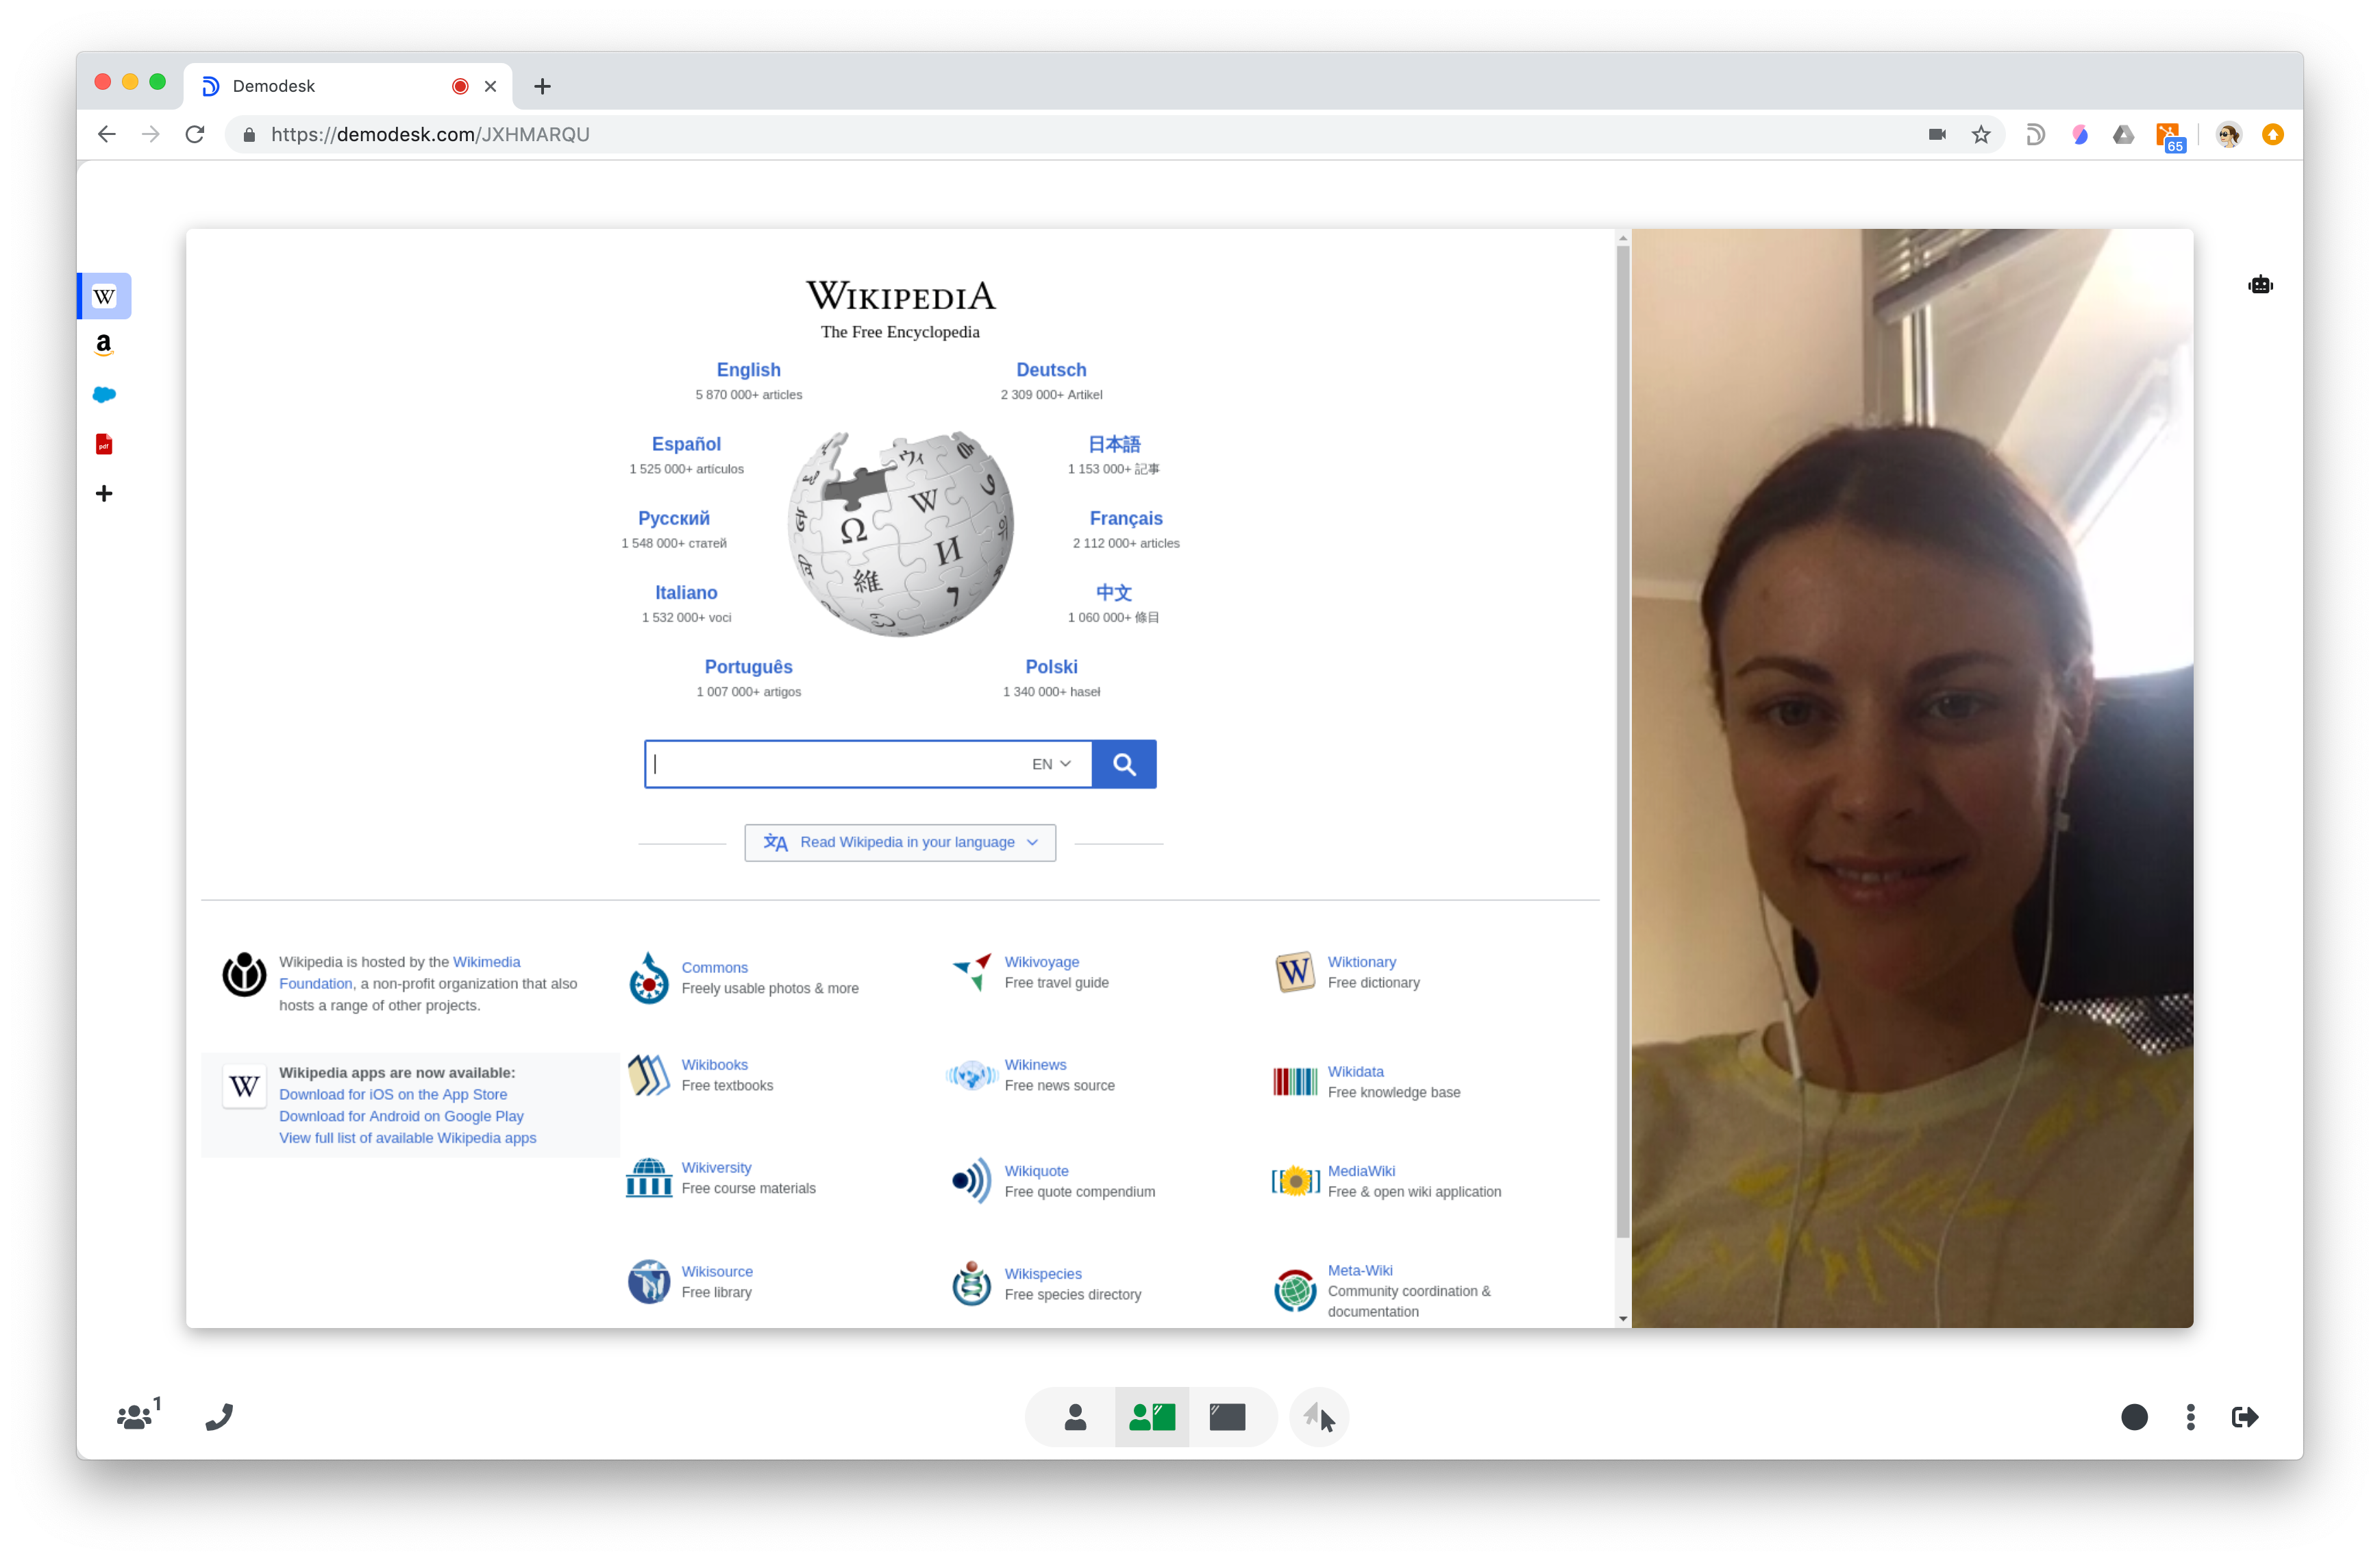Click the Wikidata barcode icon
The height and width of the screenshot is (1561, 2380).
1294,1081
